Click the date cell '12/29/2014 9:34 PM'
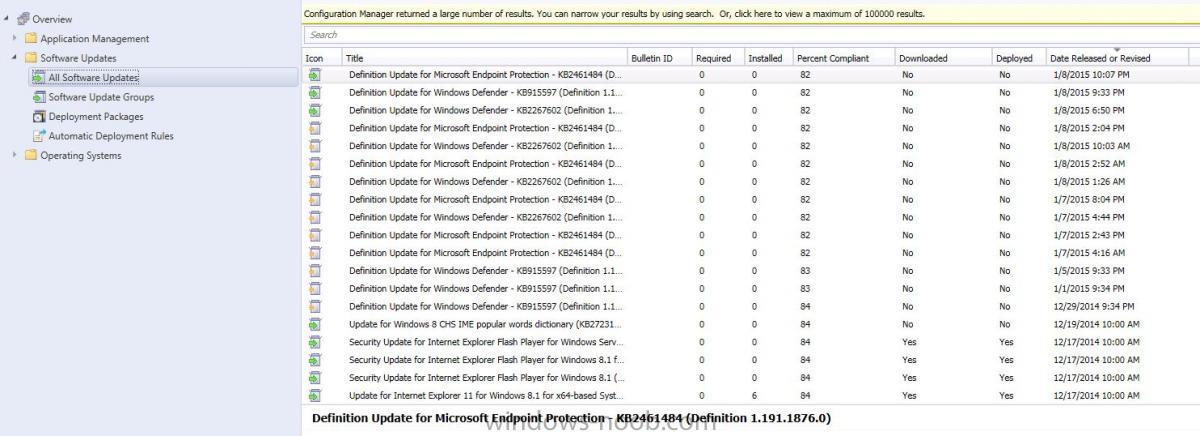 point(1094,306)
